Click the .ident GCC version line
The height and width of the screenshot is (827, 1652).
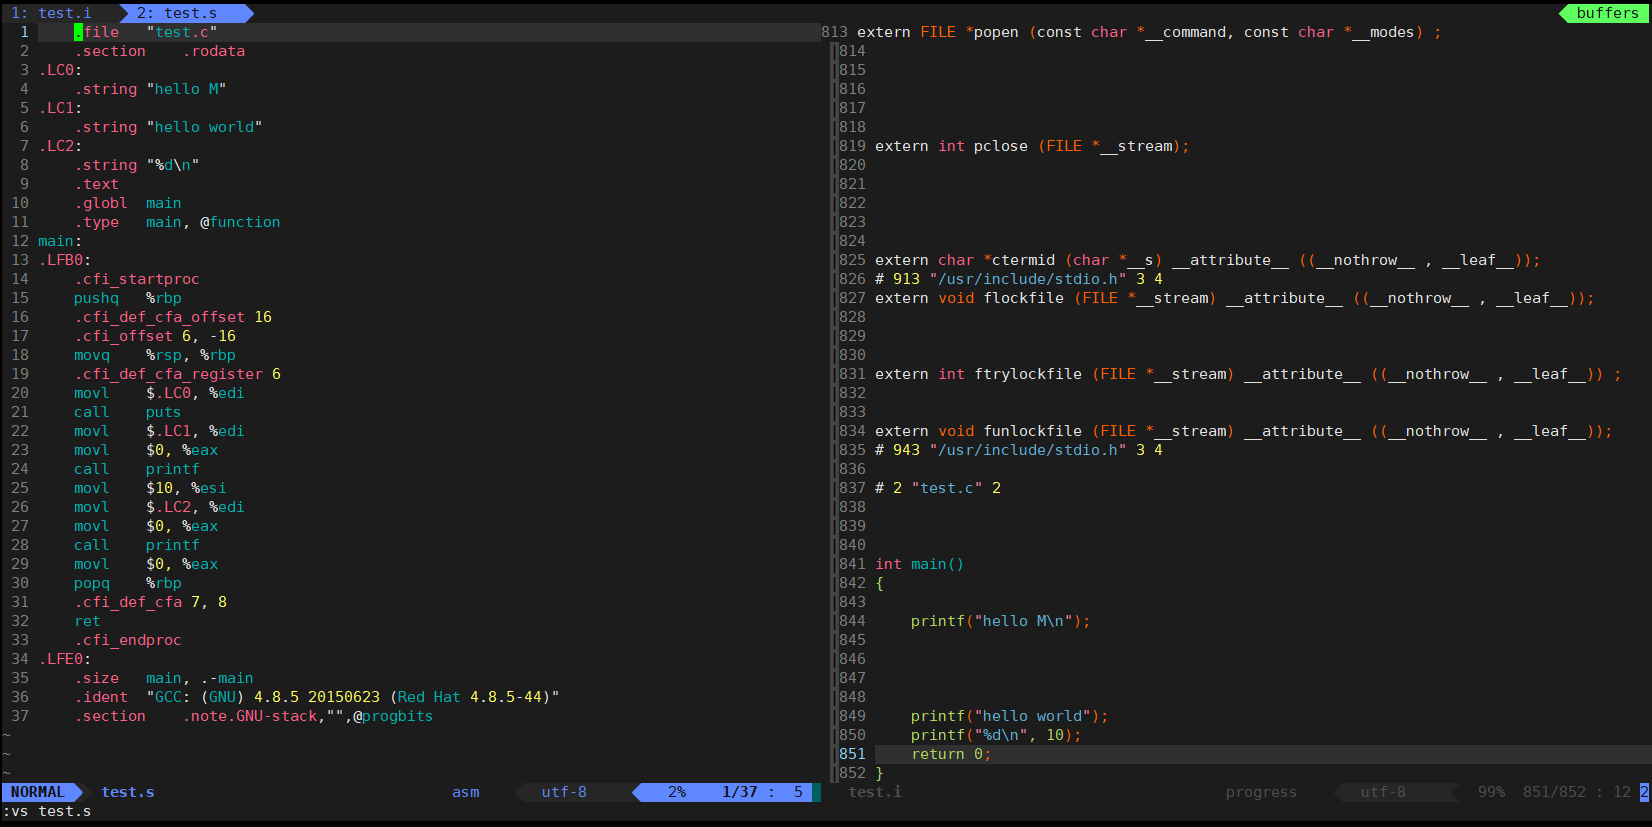317,697
